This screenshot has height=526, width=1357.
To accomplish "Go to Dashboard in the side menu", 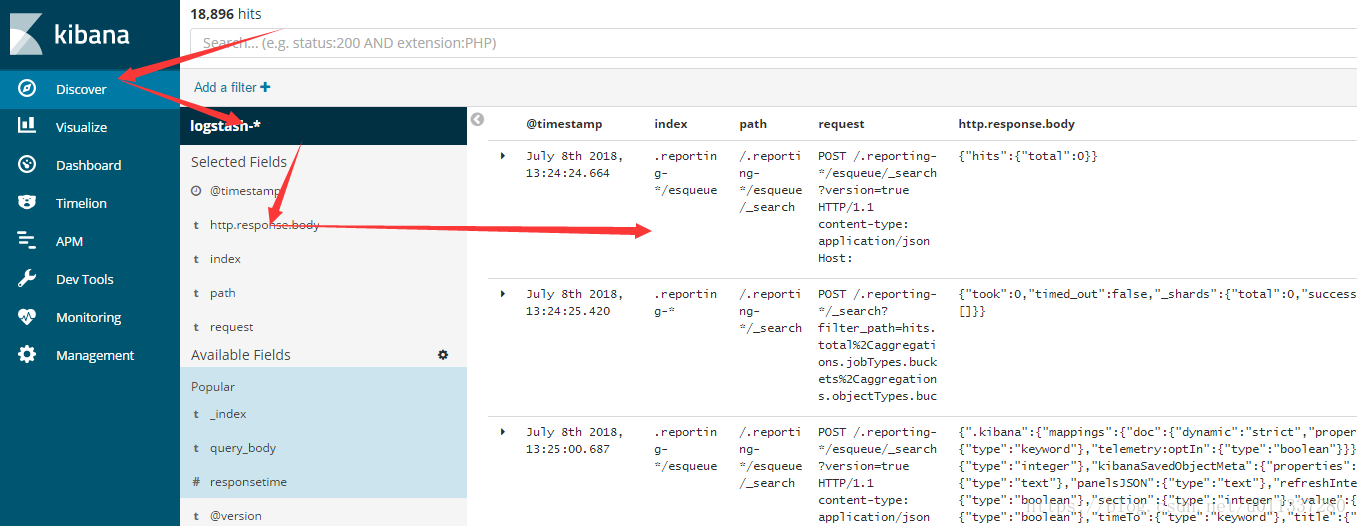I will tap(88, 165).
